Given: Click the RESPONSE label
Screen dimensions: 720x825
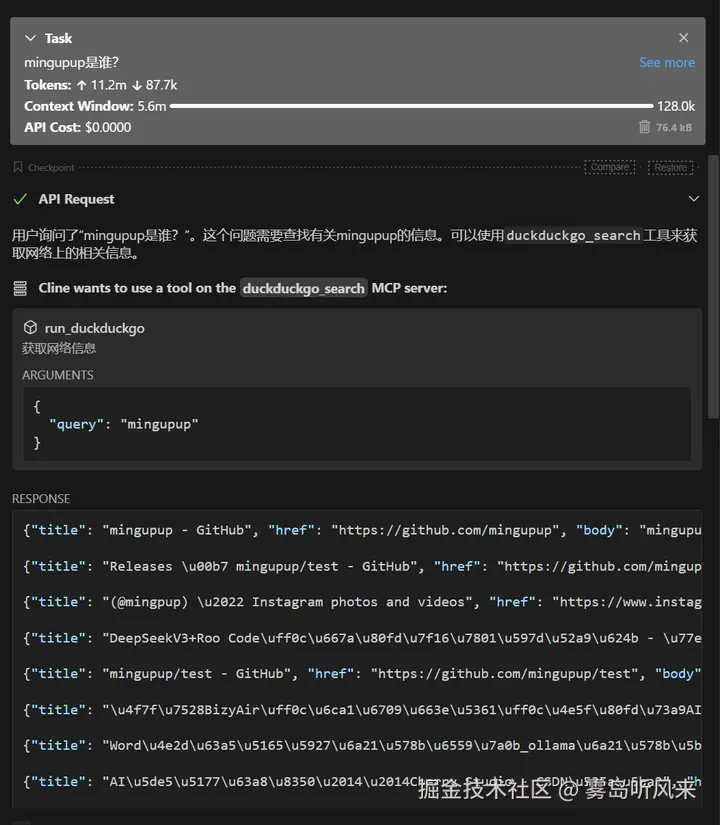Looking at the screenshot, I should [41, 499].
